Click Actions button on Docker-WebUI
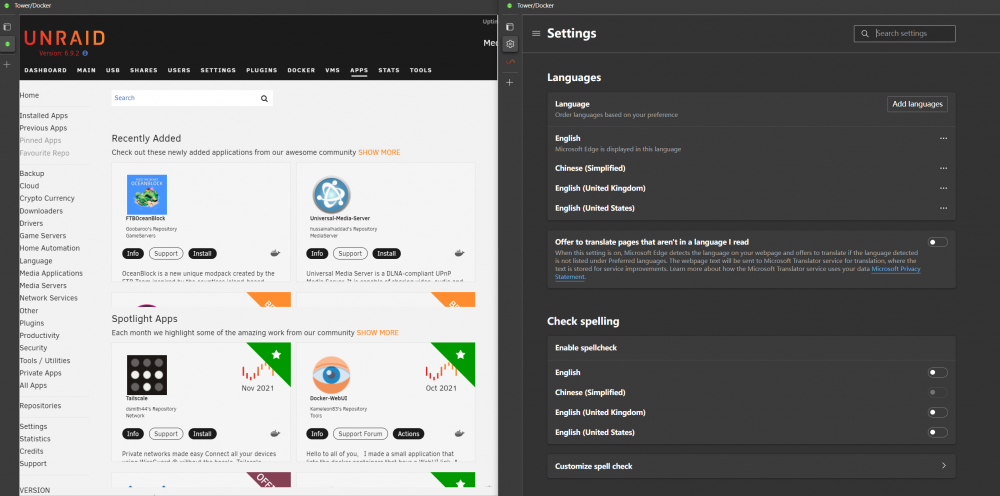 tap(409, 434)
